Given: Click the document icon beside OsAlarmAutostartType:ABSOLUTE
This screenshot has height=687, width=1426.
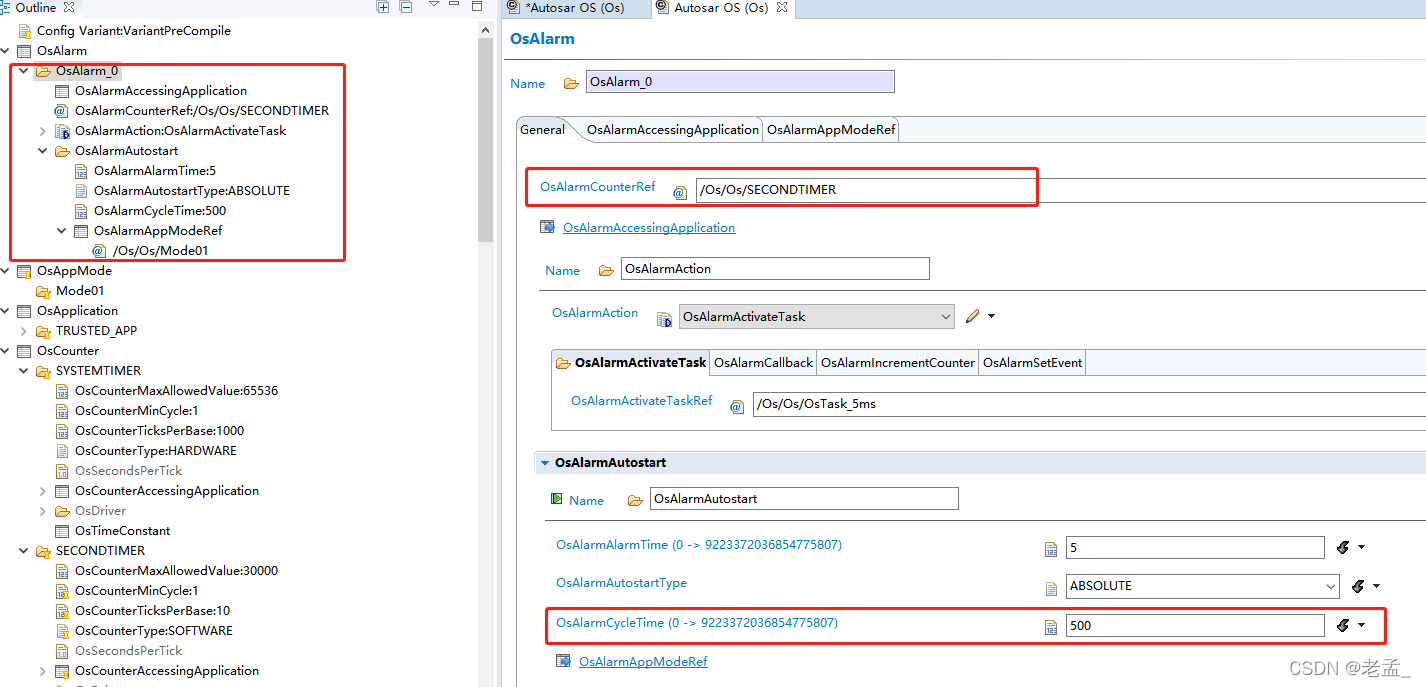Looking at the screenshot, I should [x=81, y=191].
